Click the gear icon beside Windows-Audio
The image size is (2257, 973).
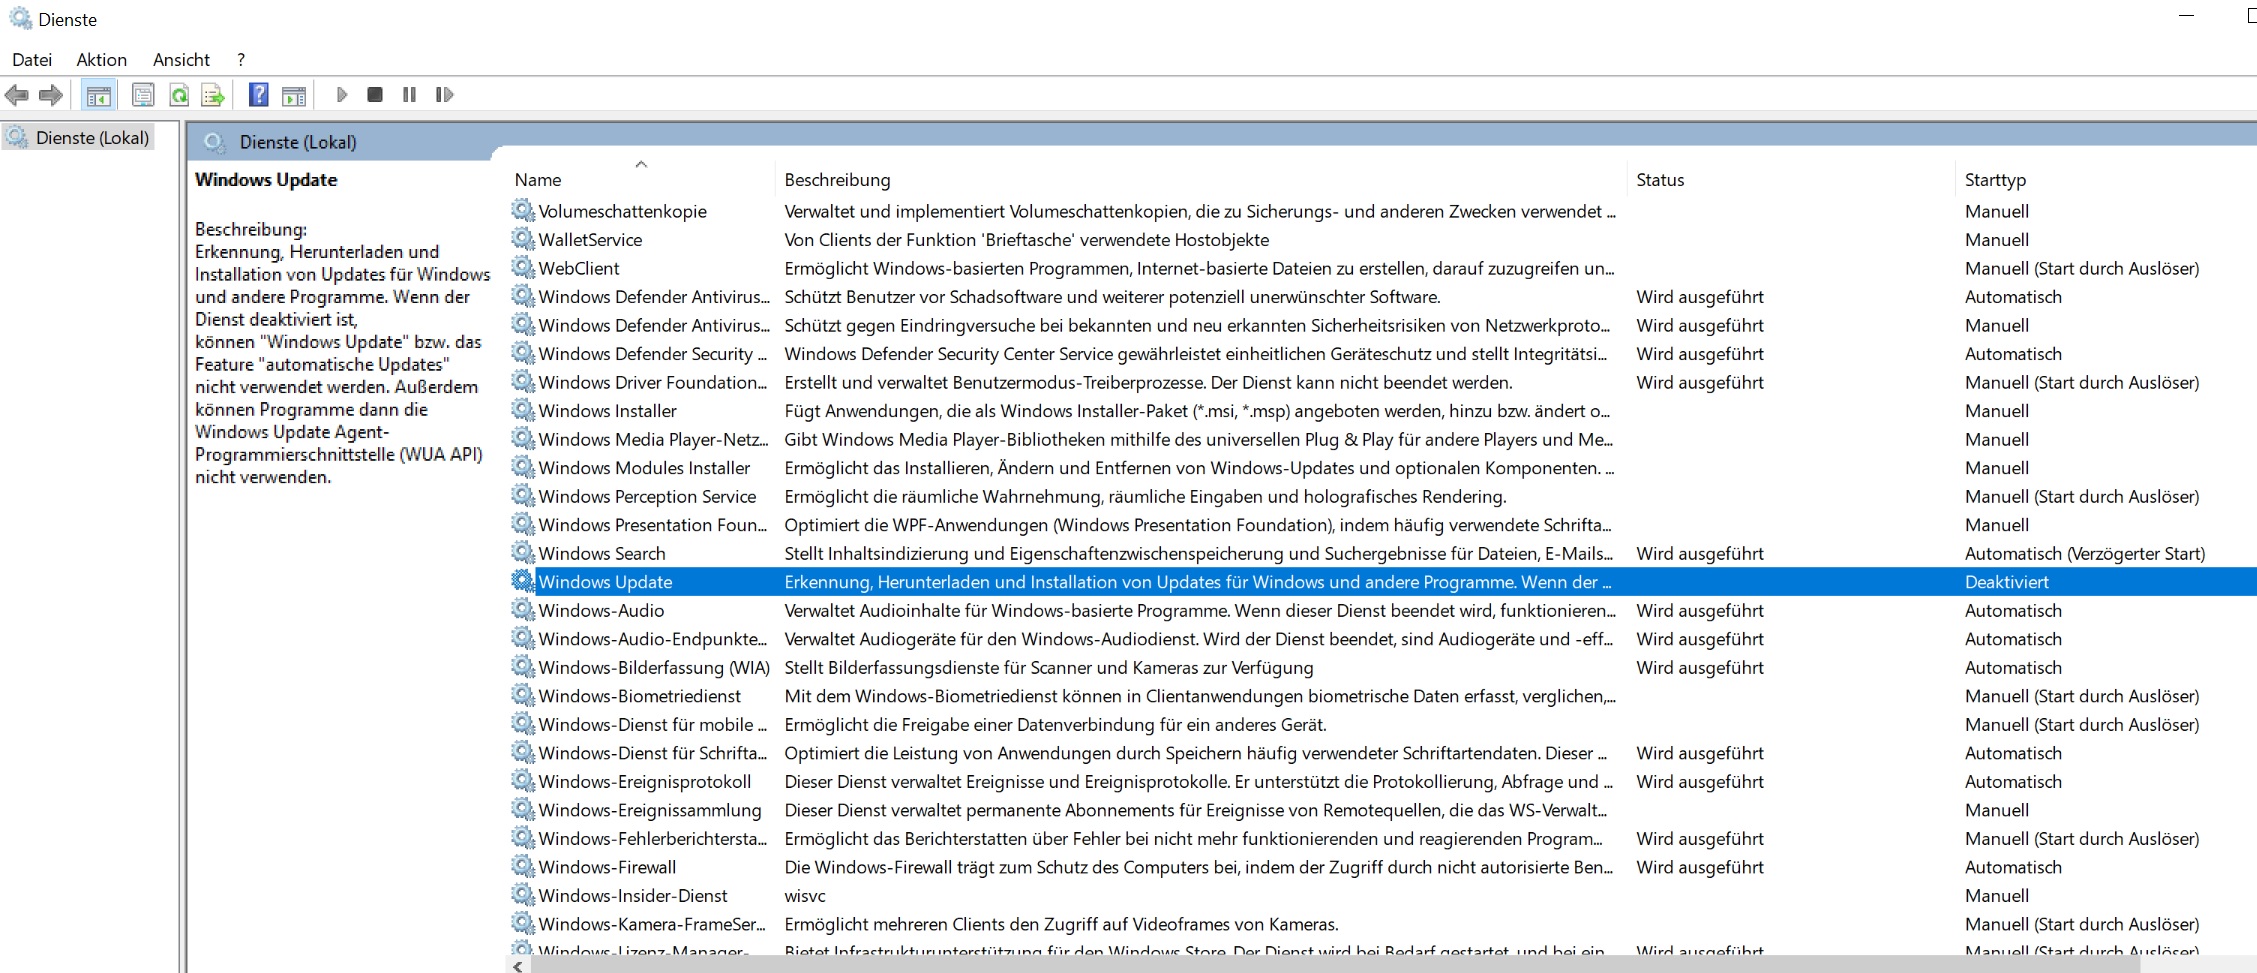point(523,610)
